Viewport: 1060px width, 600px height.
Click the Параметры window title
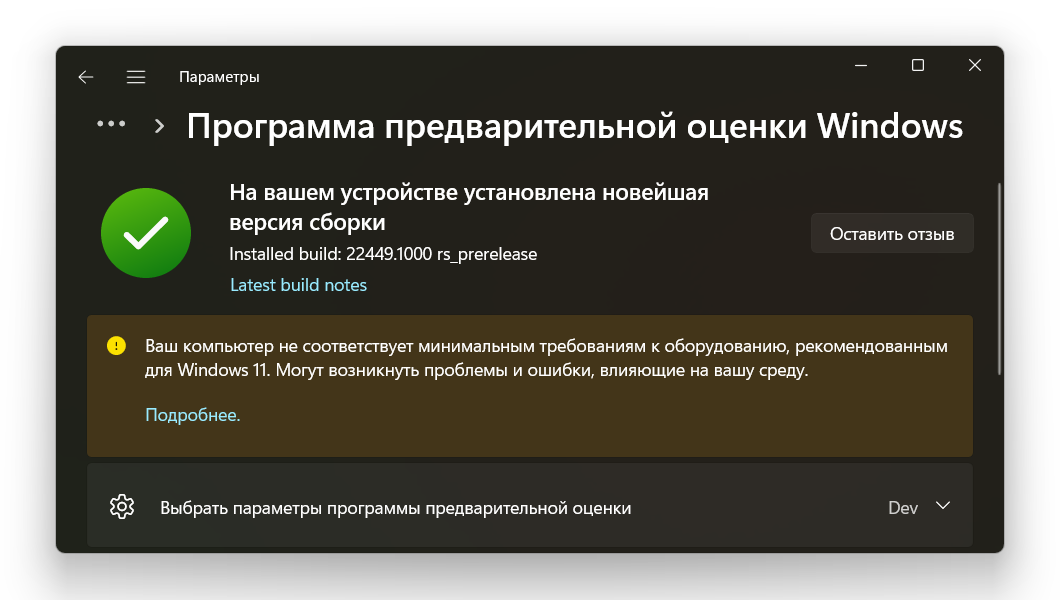coord(219,77)
